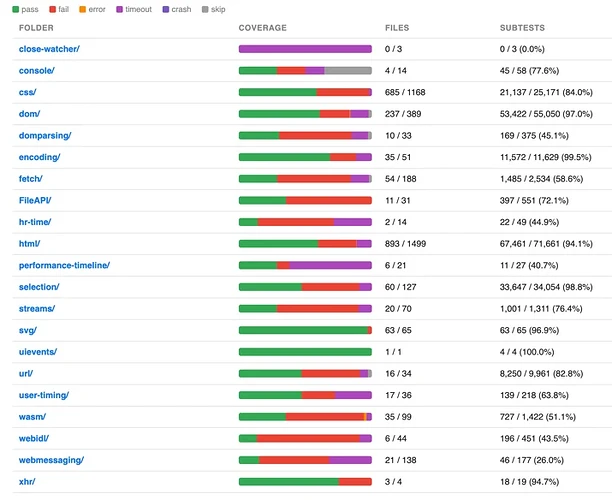Viewport: 612px width, 500px height.
Task: Select the webmessaging/ folder link
Action: click(x=52, y=460)
